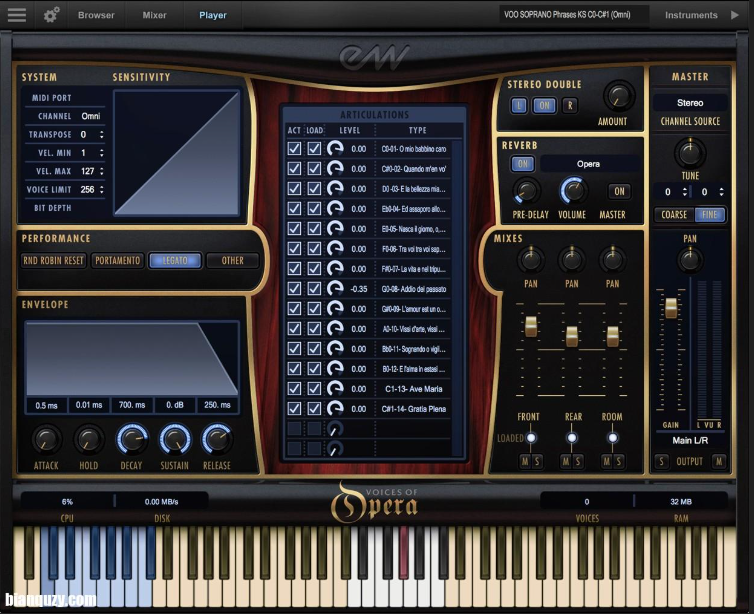
Task: Switch to the Mixer tab
Action: coord(154,15)
